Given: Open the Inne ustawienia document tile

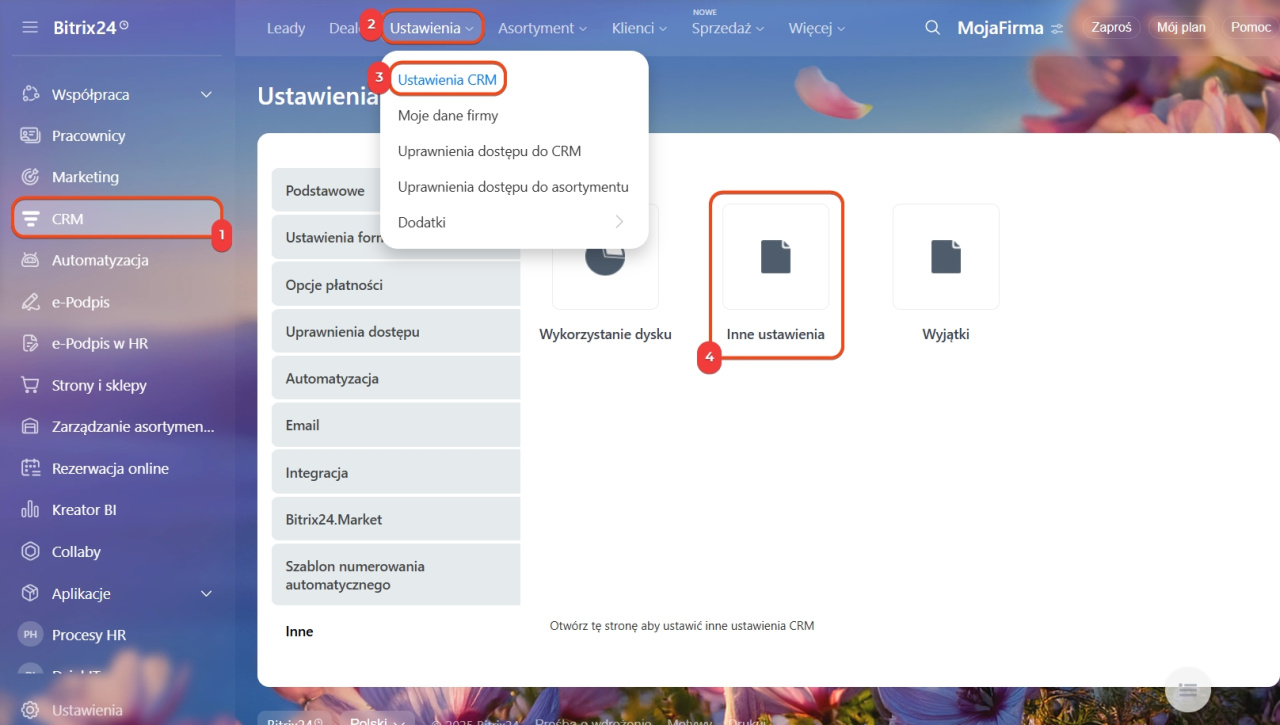Looking at the screenshot, I should click(x=775, y=257).
